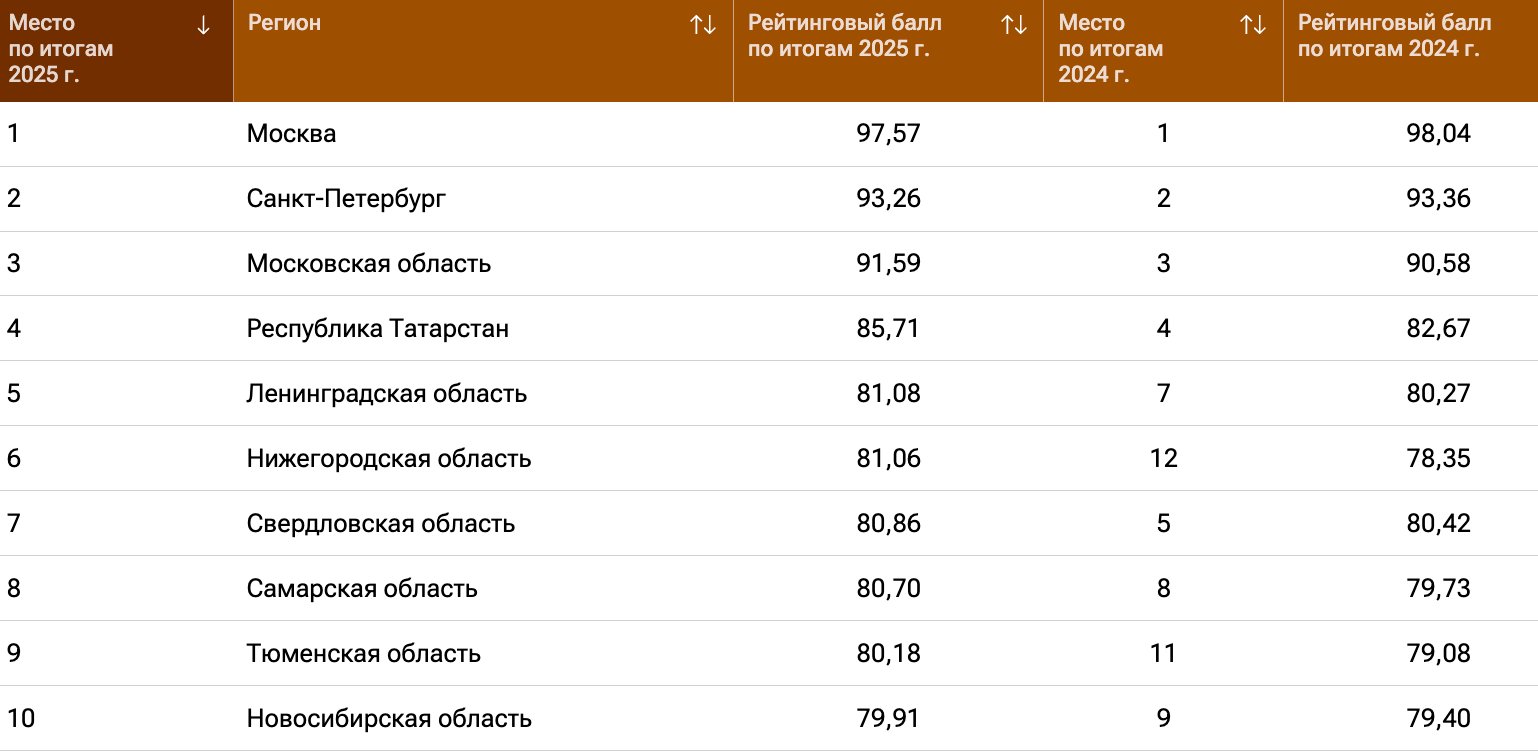This screenshot has height=752, width=1538.
Task: Click the sort arrows in the Место 2024 column
Action: (x=1253, y=26)
